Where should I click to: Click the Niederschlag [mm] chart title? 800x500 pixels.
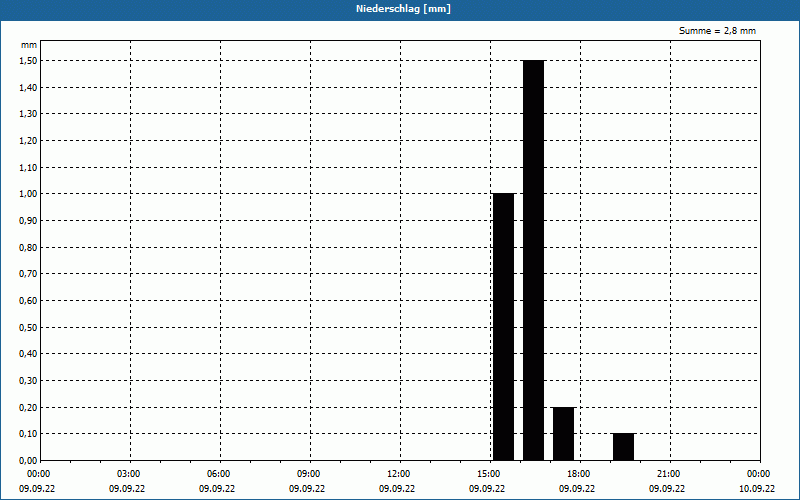[403, 9]
